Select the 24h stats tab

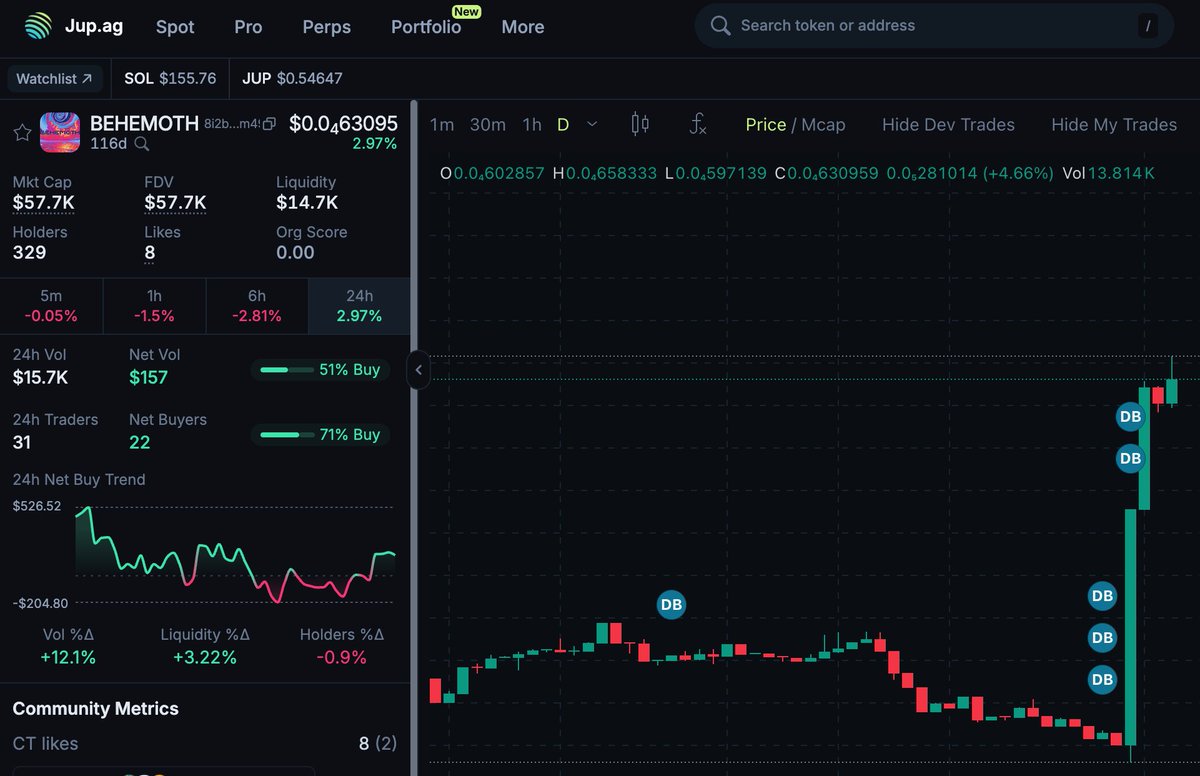[x=359, y=306]
